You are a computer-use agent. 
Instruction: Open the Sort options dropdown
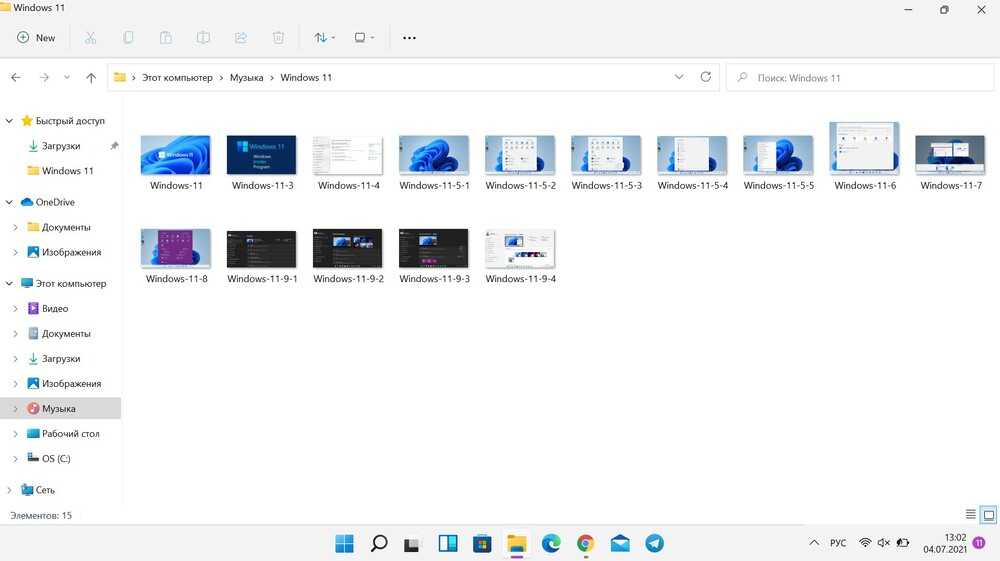(325, 38)
